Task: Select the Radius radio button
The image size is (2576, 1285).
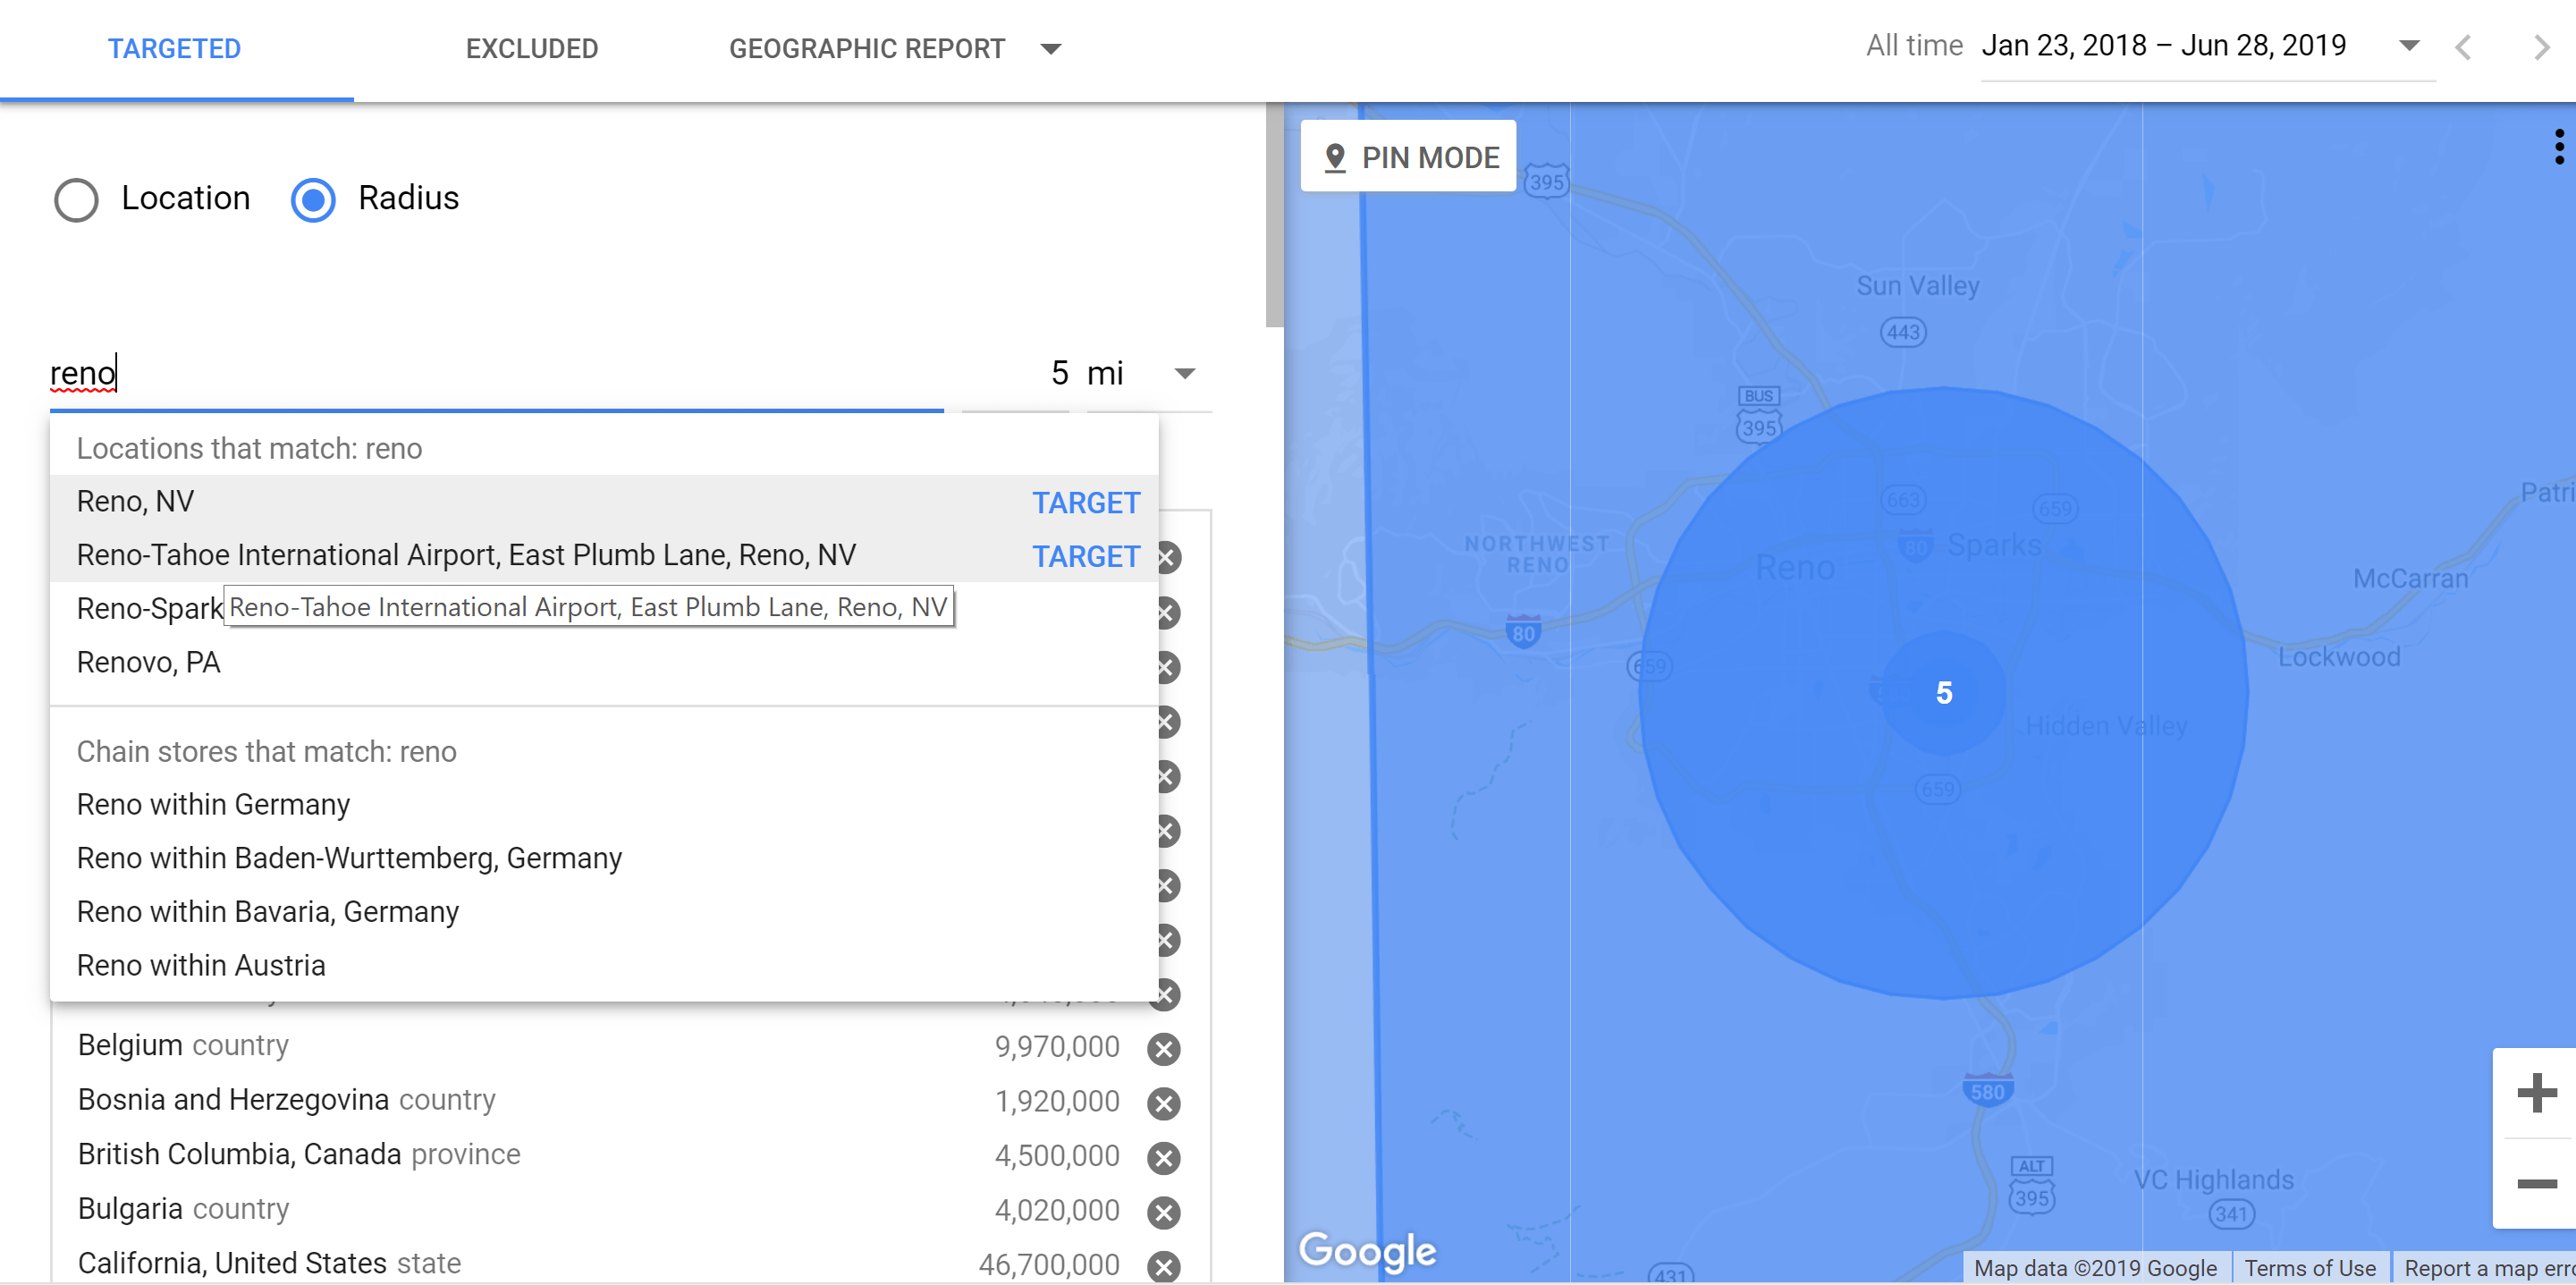Action: (312, 199)
